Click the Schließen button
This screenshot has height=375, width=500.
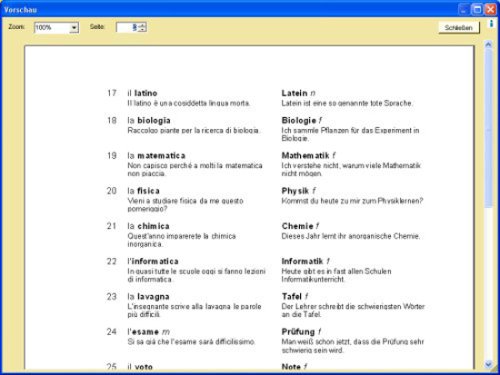pyautogui.click(x=459, y=28)
